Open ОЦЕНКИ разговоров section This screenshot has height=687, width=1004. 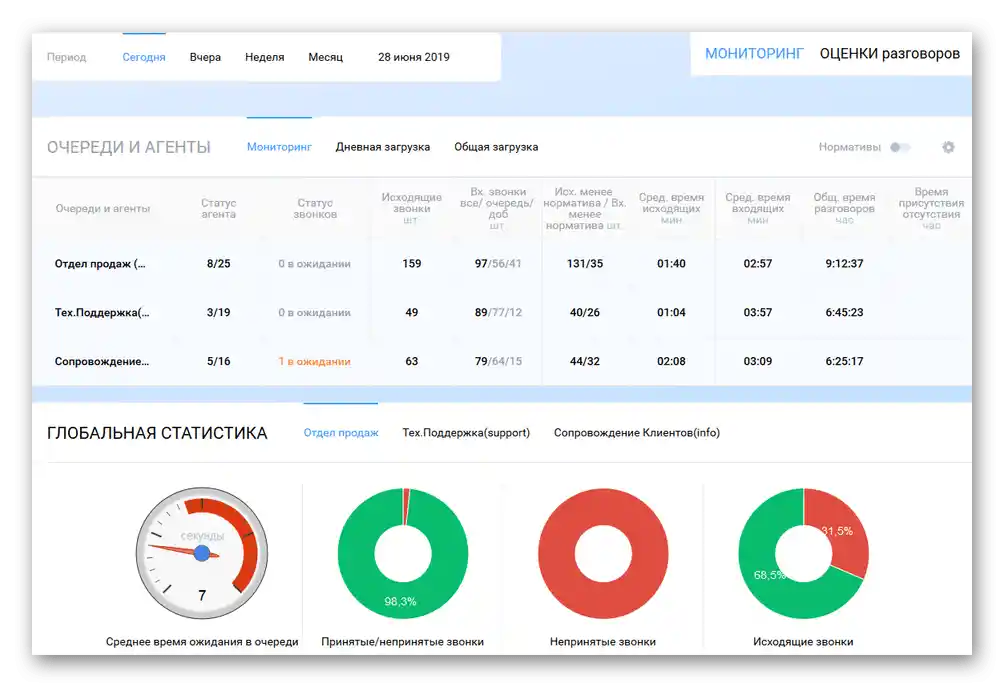tap(889, 54)
